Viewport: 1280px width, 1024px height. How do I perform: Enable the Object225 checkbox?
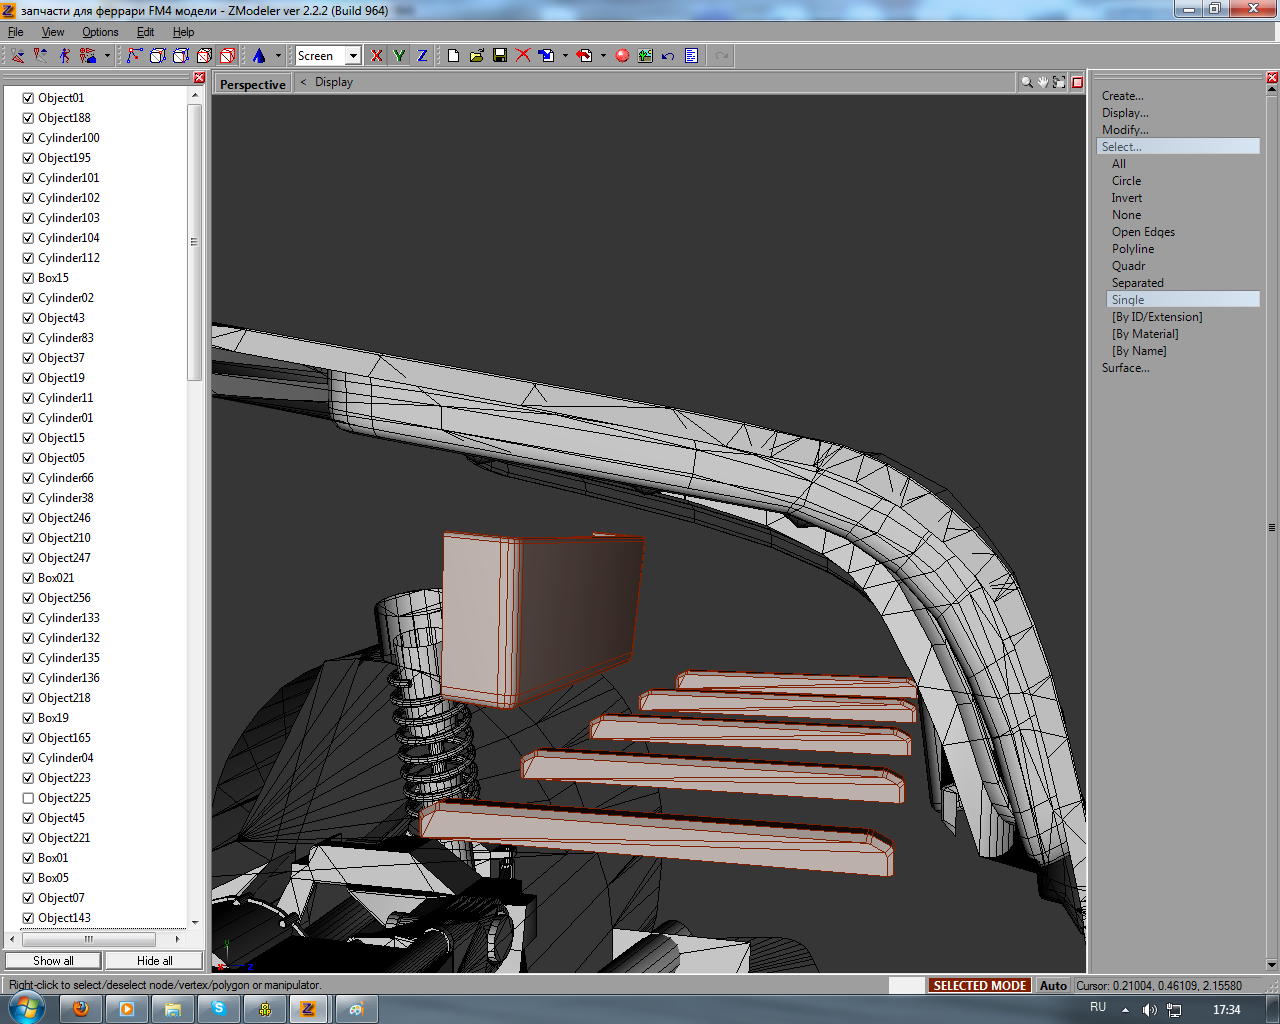click(28, 798)
